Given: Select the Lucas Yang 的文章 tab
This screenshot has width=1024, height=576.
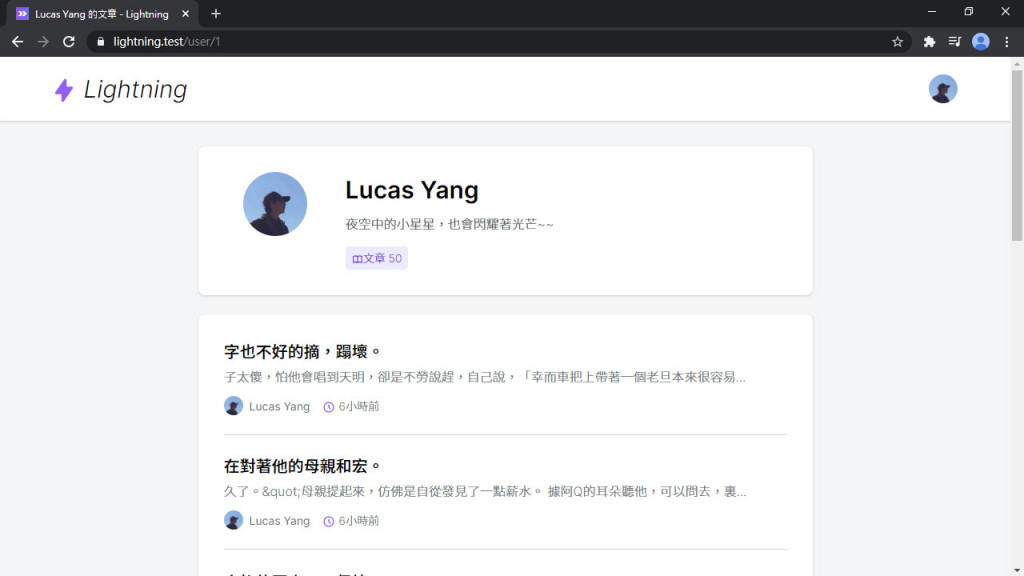Looking at the screenshot, I should click(101, 14).
